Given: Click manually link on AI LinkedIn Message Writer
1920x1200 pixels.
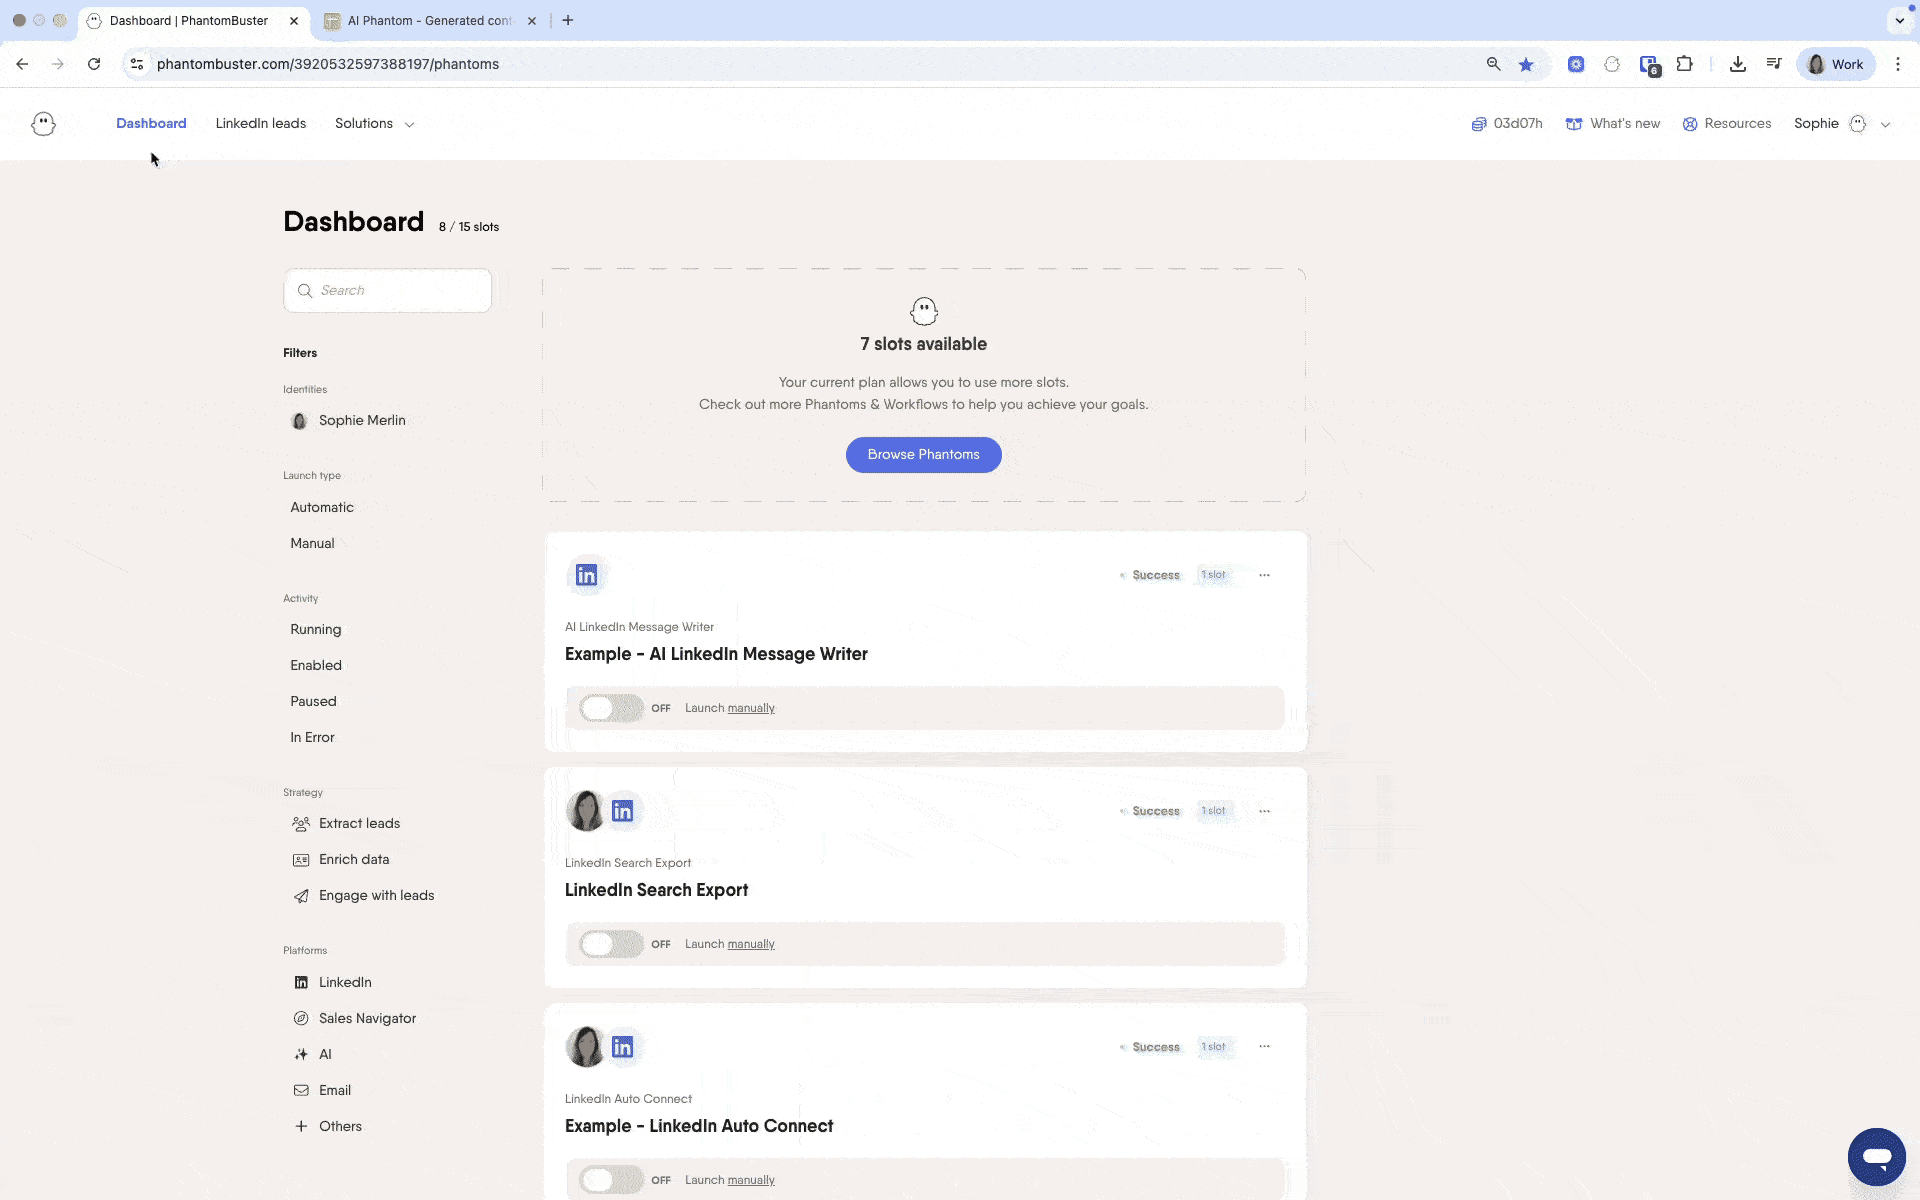Looking at the screenshot, I should (x=751, y=708).
